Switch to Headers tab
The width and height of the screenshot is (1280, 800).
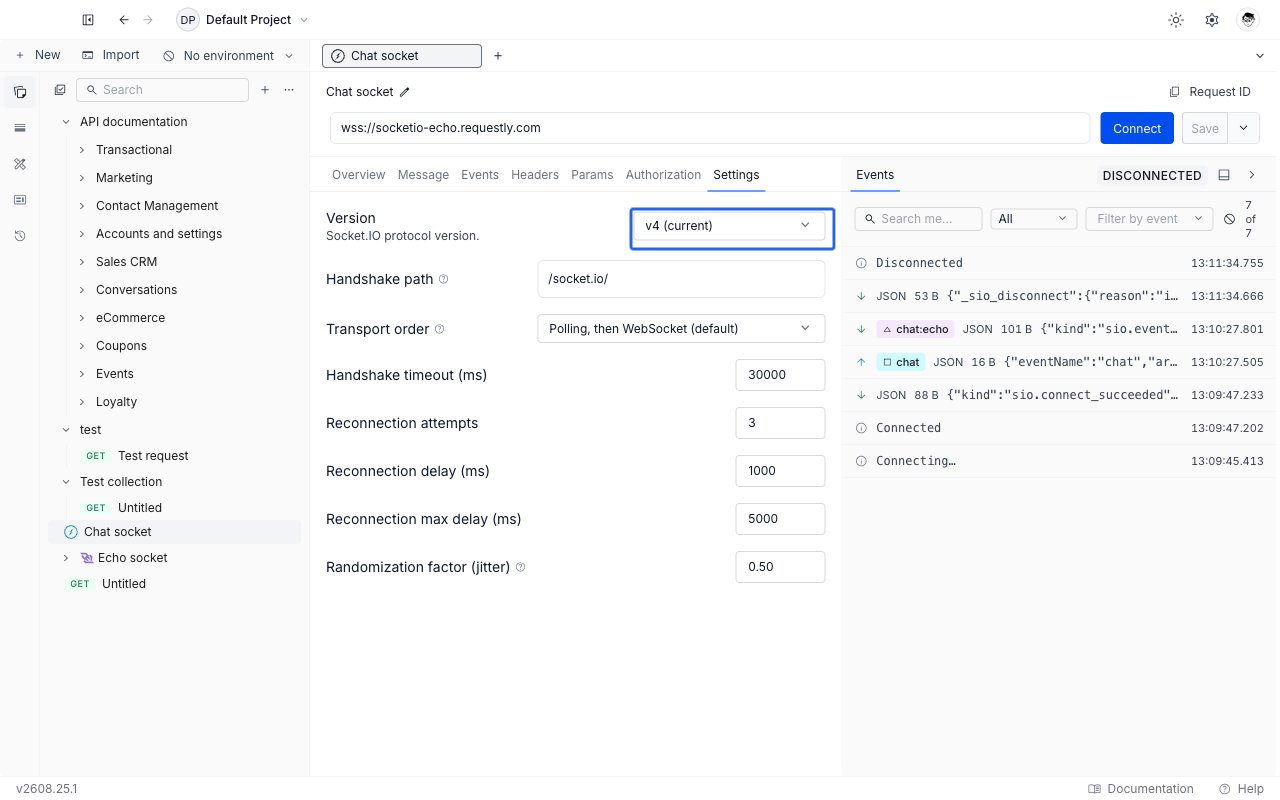point(535,175)
